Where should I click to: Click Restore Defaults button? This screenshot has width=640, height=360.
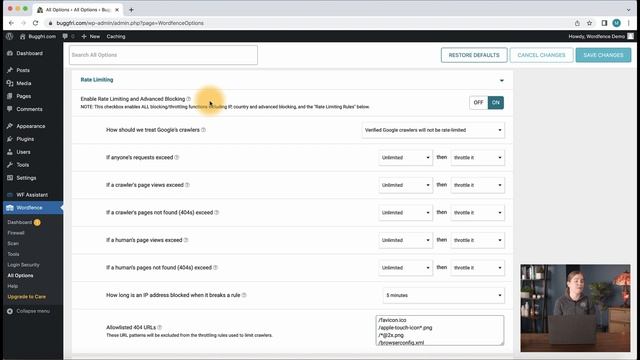coord(474,55)
